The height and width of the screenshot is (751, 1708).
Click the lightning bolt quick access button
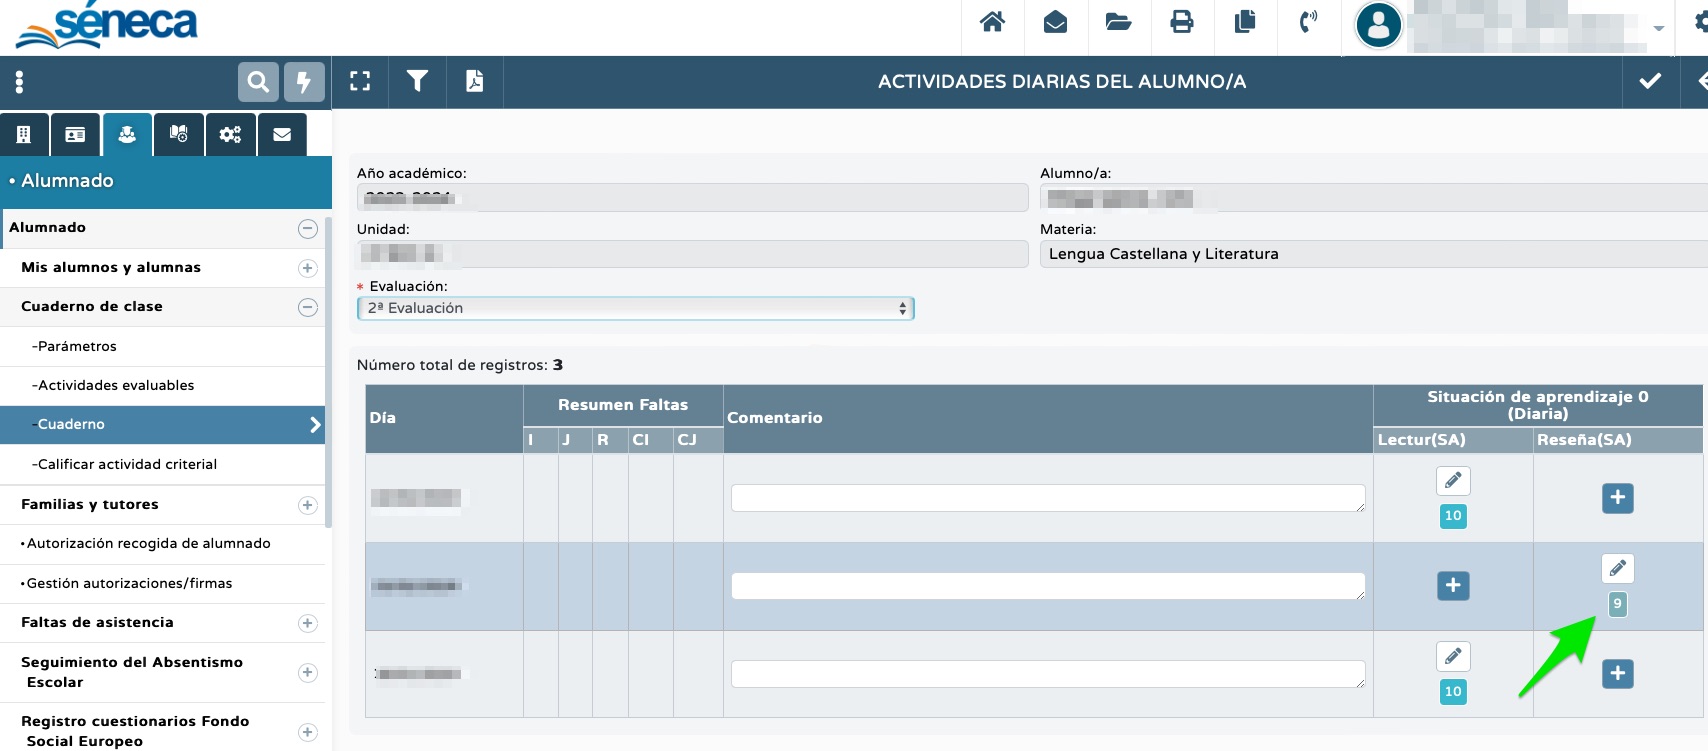click(304, 82)
